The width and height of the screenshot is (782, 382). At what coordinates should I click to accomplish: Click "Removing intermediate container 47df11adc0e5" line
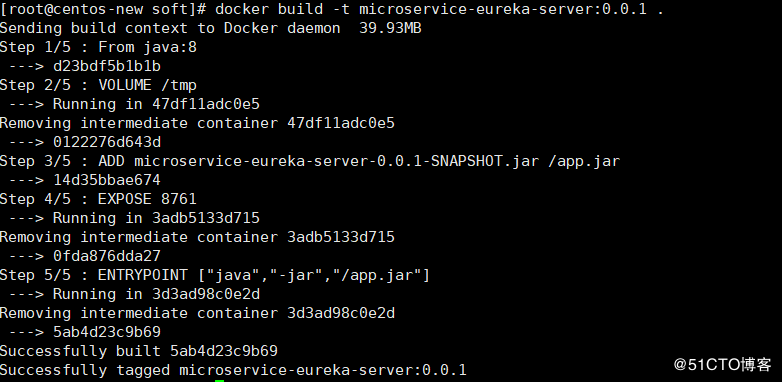pos(197,123)
